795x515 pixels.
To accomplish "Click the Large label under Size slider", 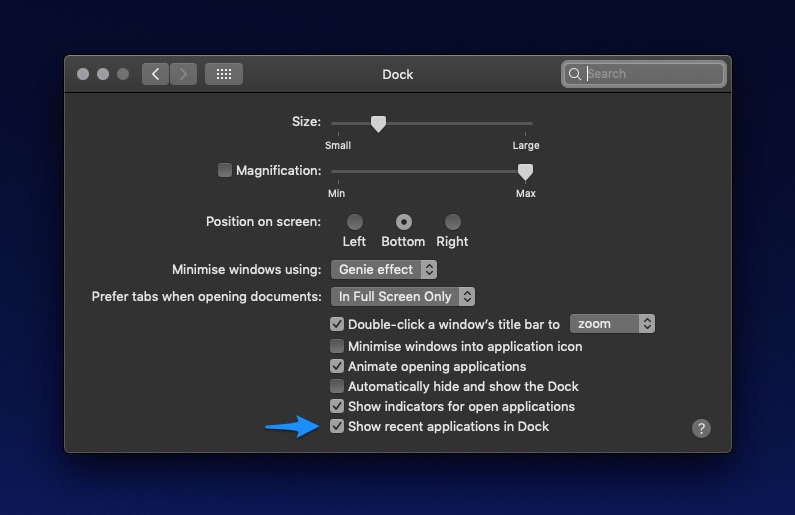I will (x=526, y=145).
